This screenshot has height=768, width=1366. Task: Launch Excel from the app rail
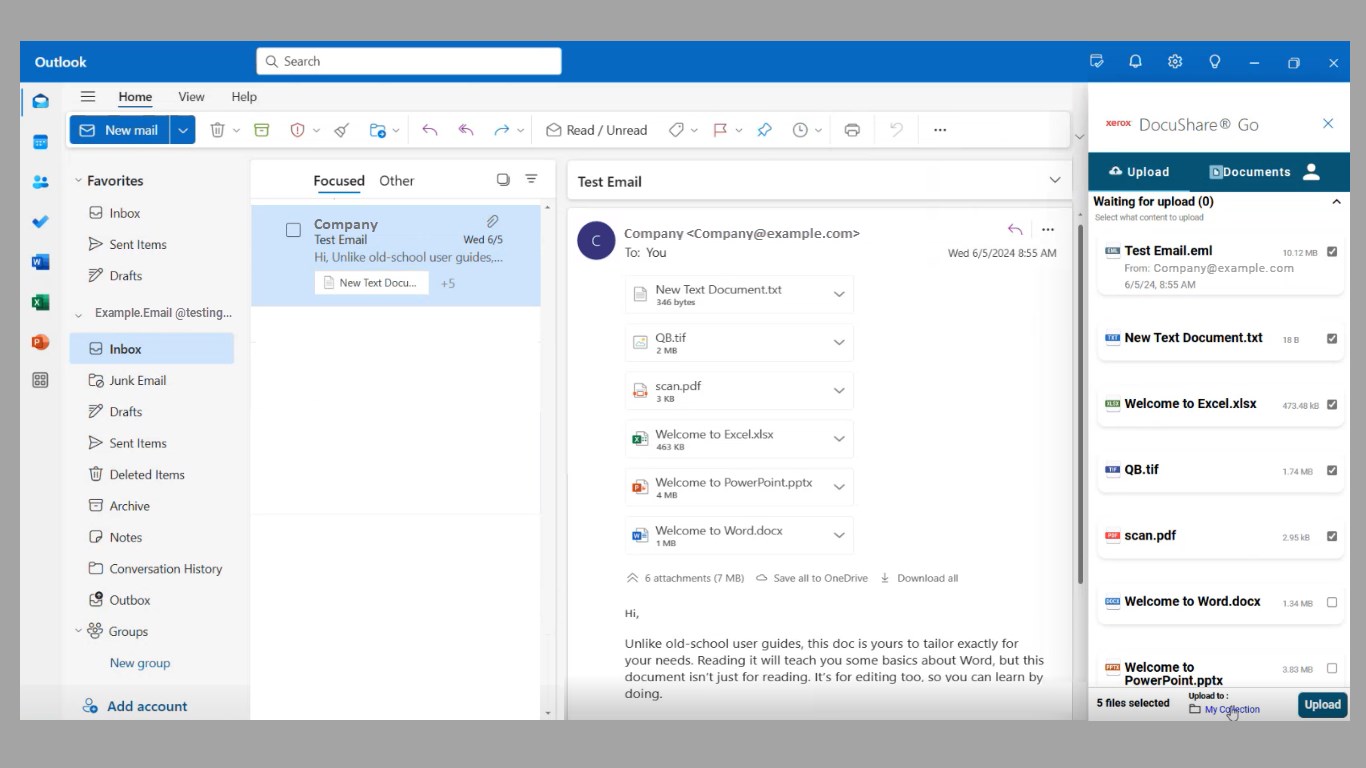click(x=40, y=302)
